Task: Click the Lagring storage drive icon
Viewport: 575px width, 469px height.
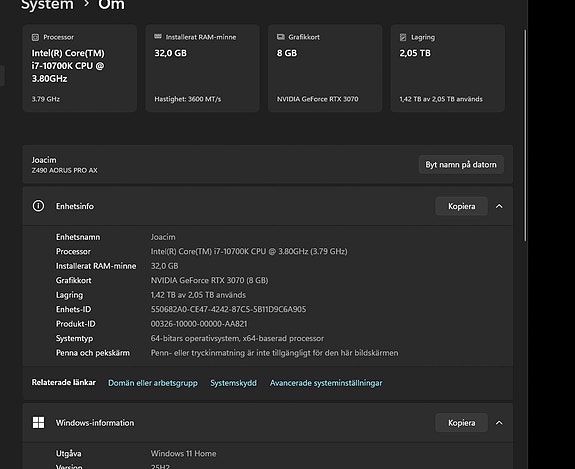Action: (403, 37)
